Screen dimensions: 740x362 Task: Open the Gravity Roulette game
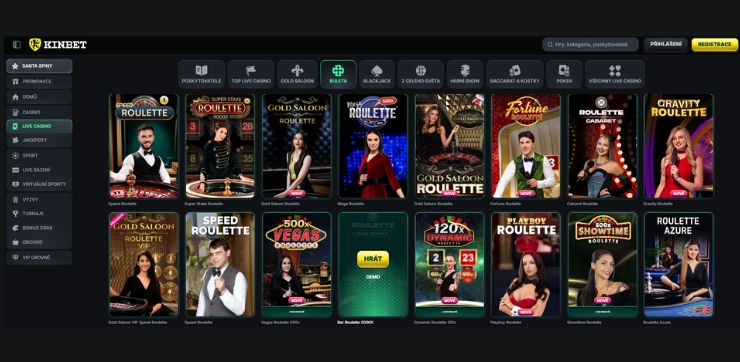679,146
